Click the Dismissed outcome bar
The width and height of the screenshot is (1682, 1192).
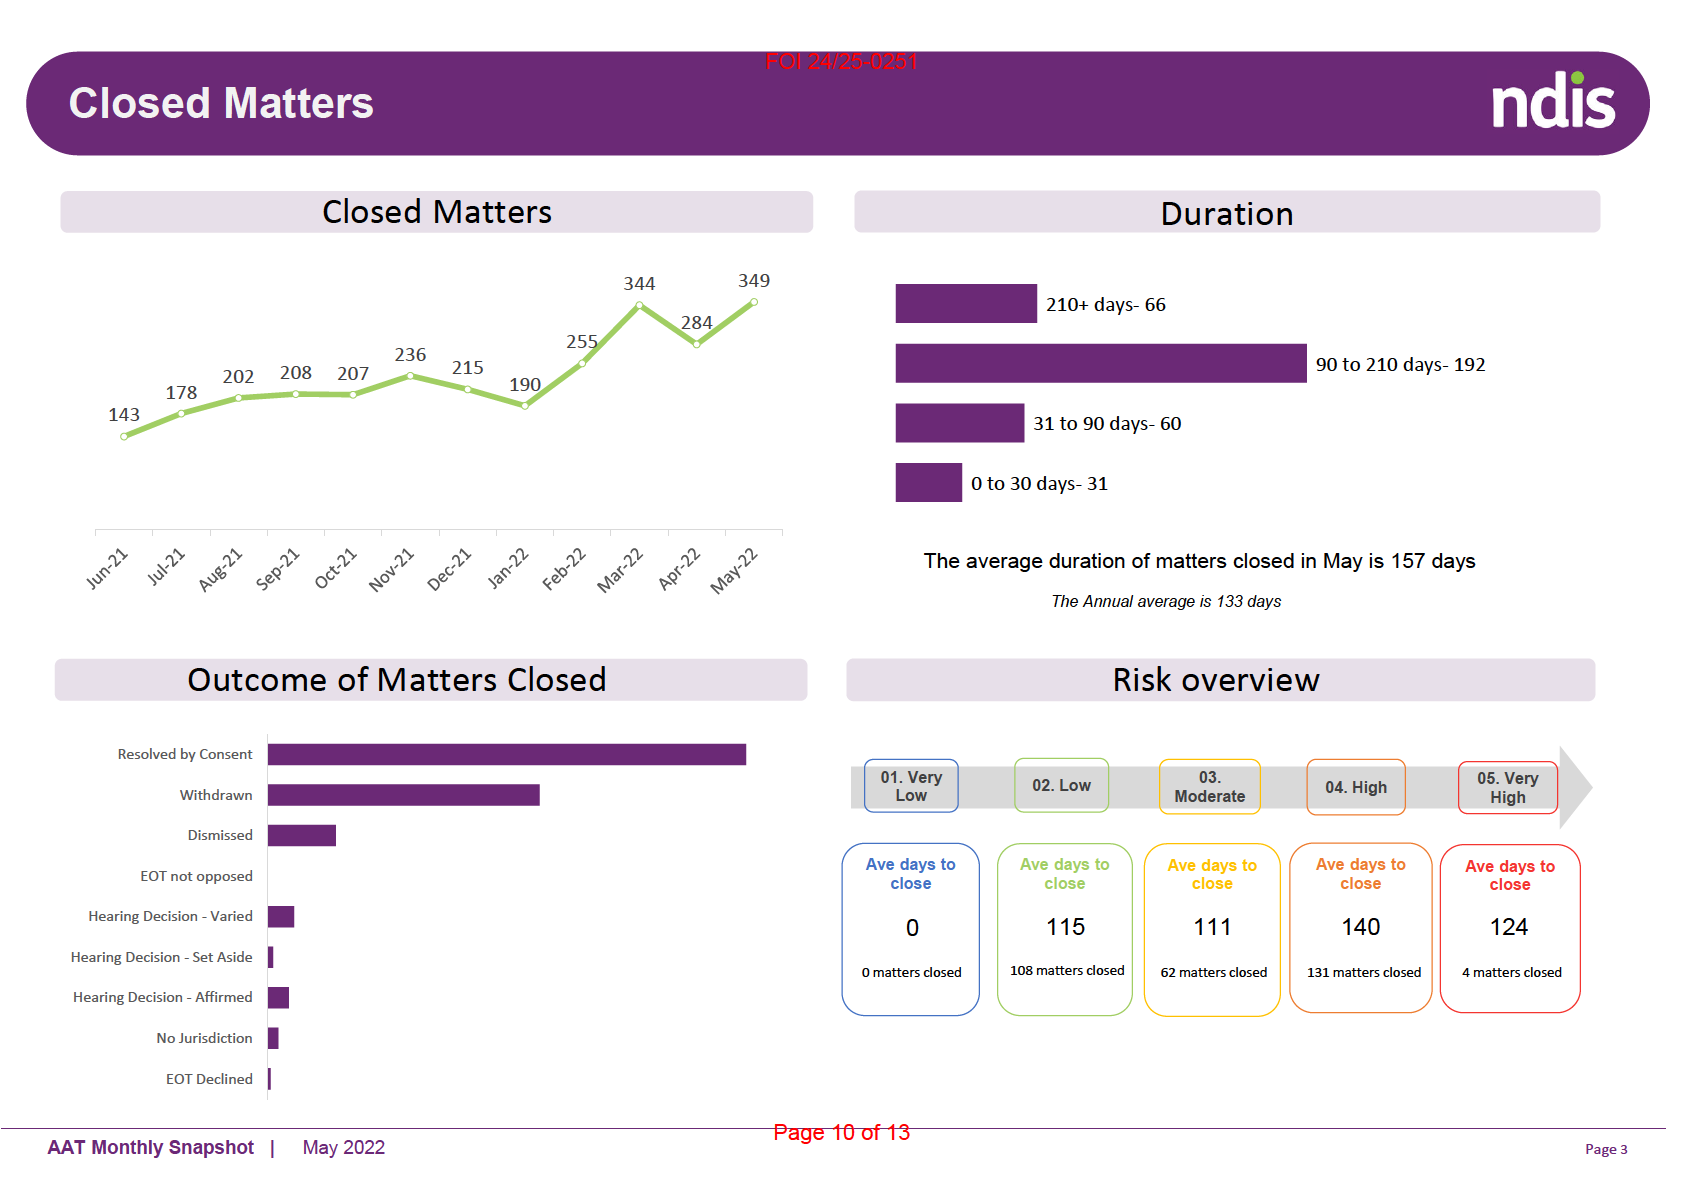[x=301, y=835]
